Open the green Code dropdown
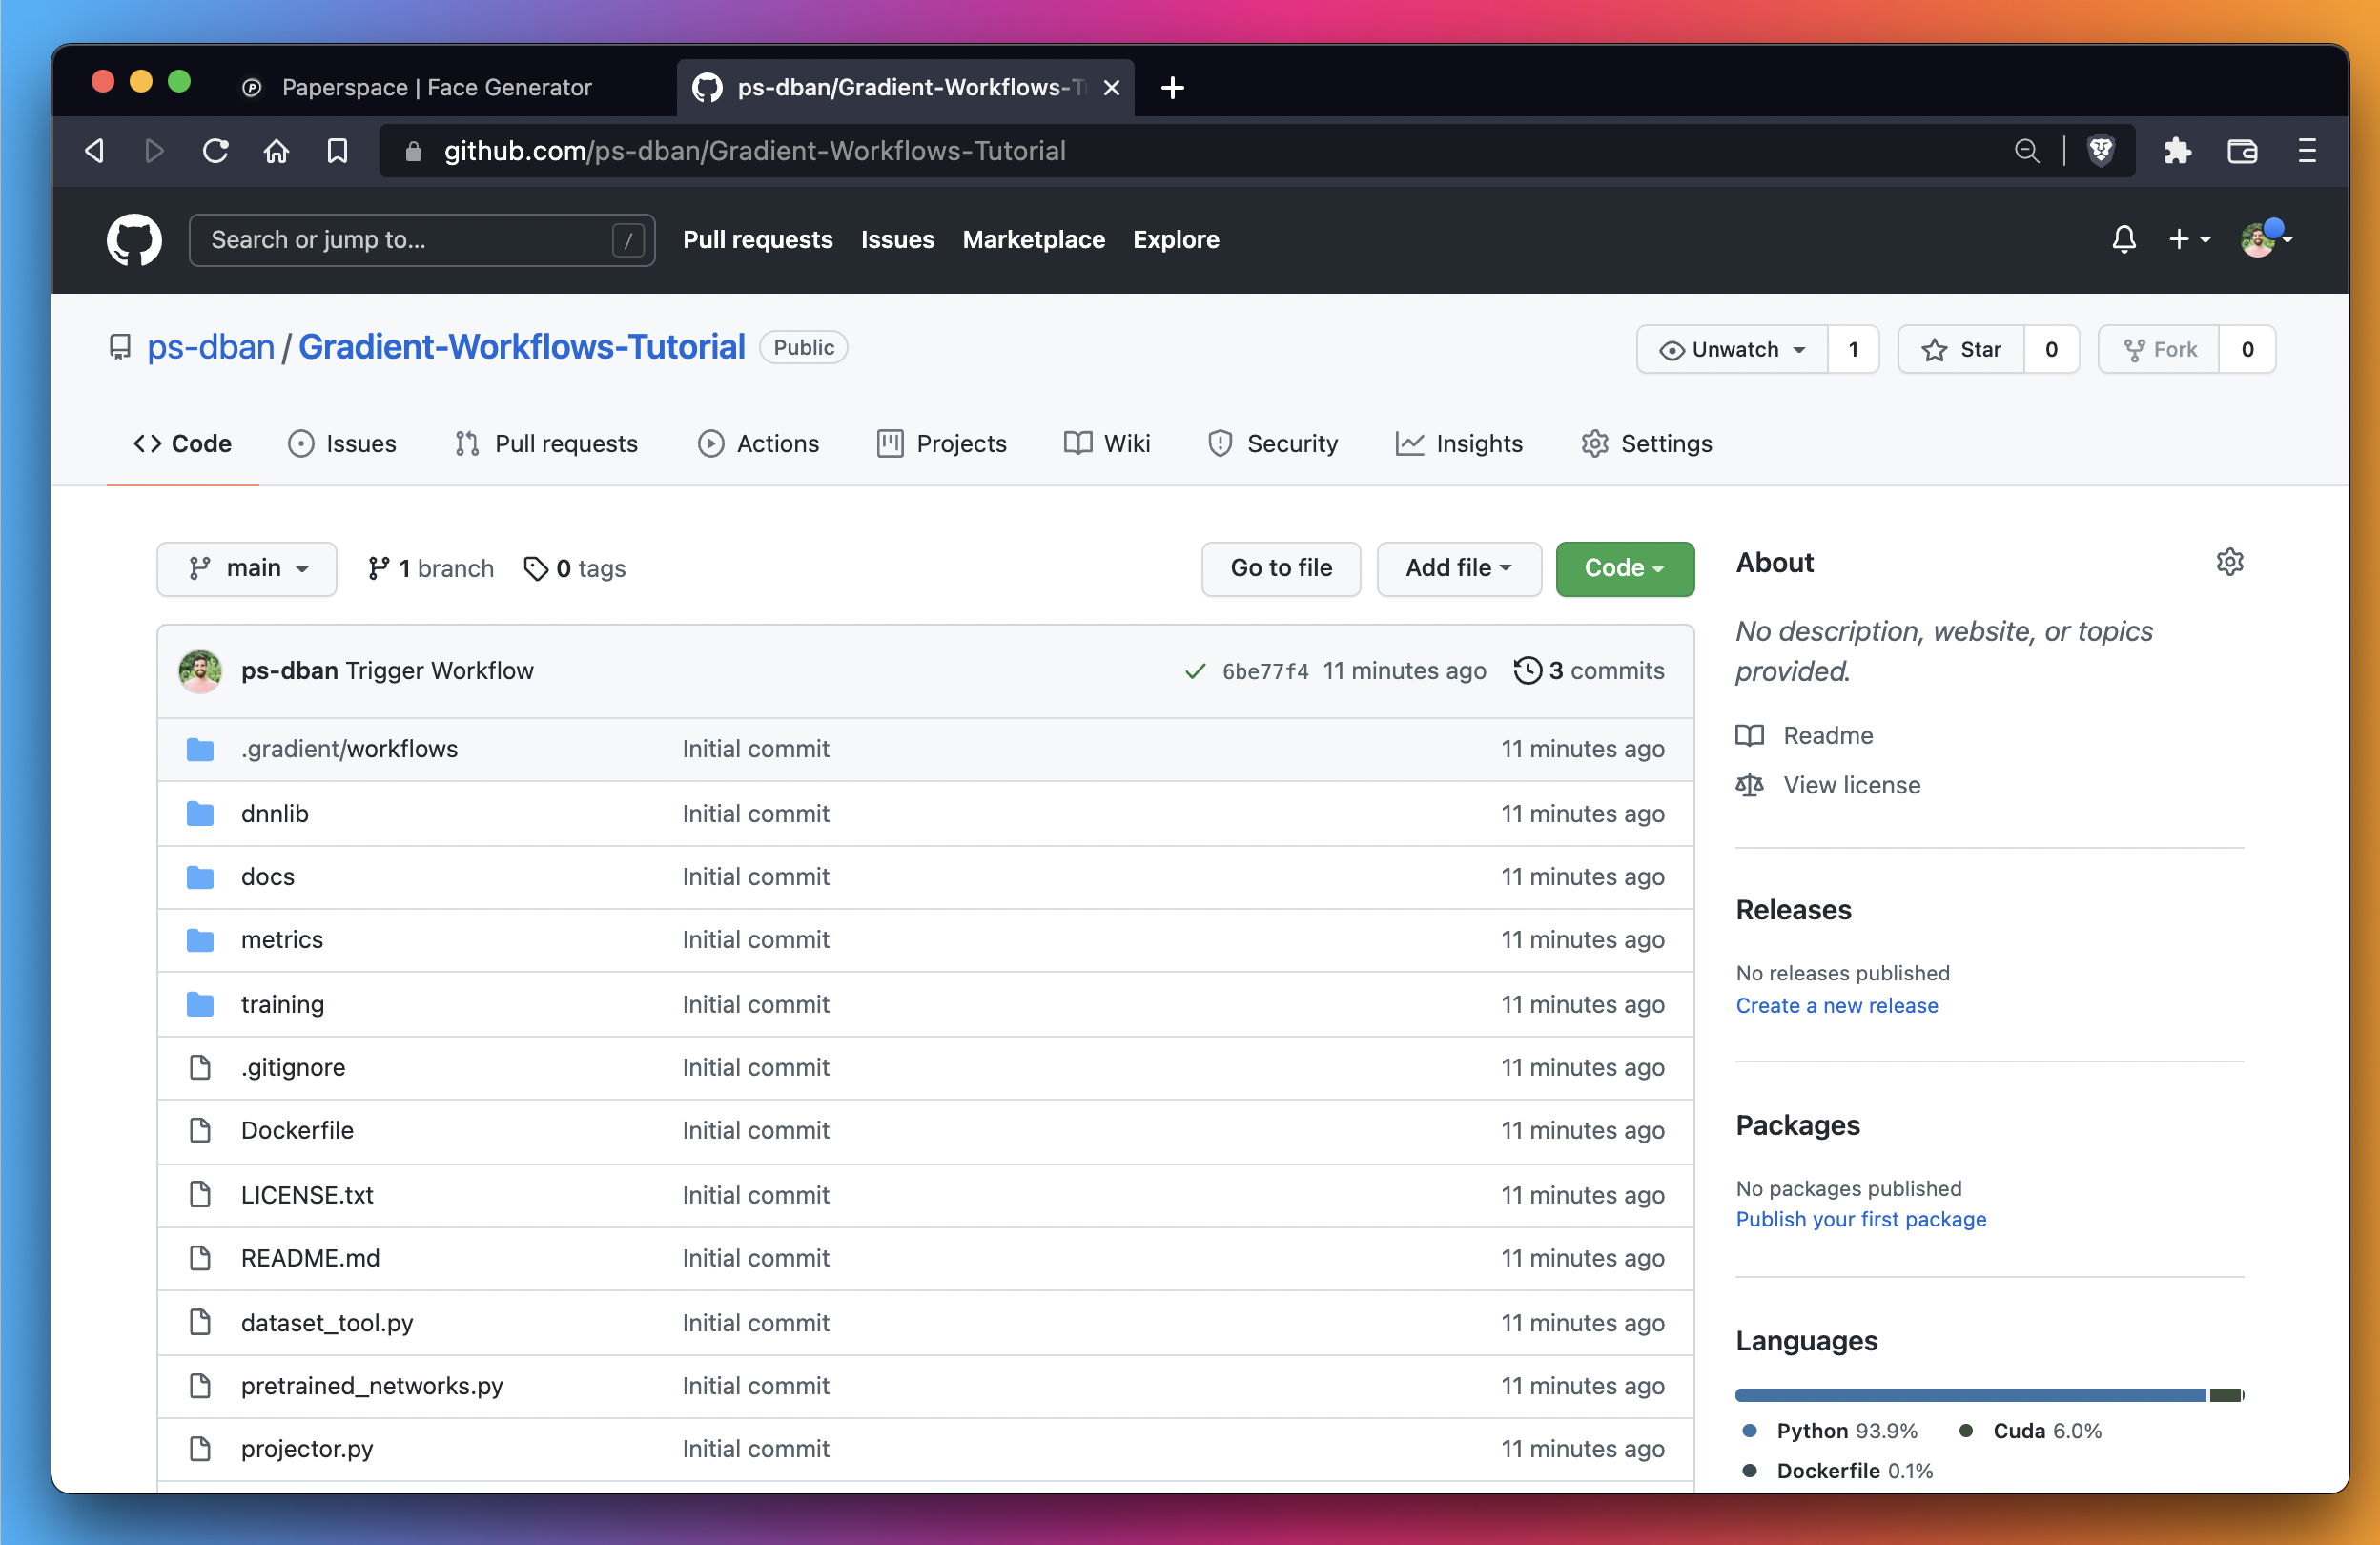2380x1545 pixels. tap(1624, 568)
